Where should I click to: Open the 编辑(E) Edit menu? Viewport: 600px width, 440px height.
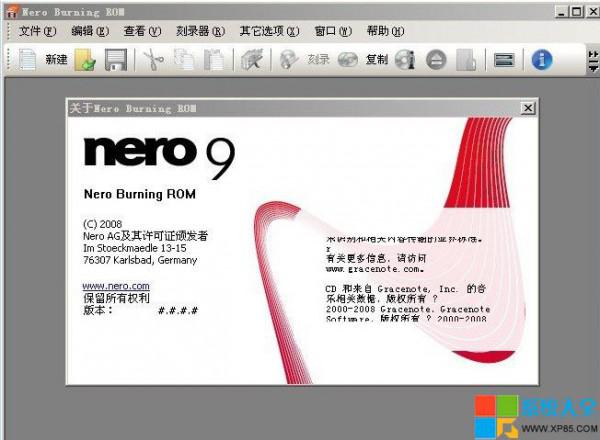coord(89,31)
